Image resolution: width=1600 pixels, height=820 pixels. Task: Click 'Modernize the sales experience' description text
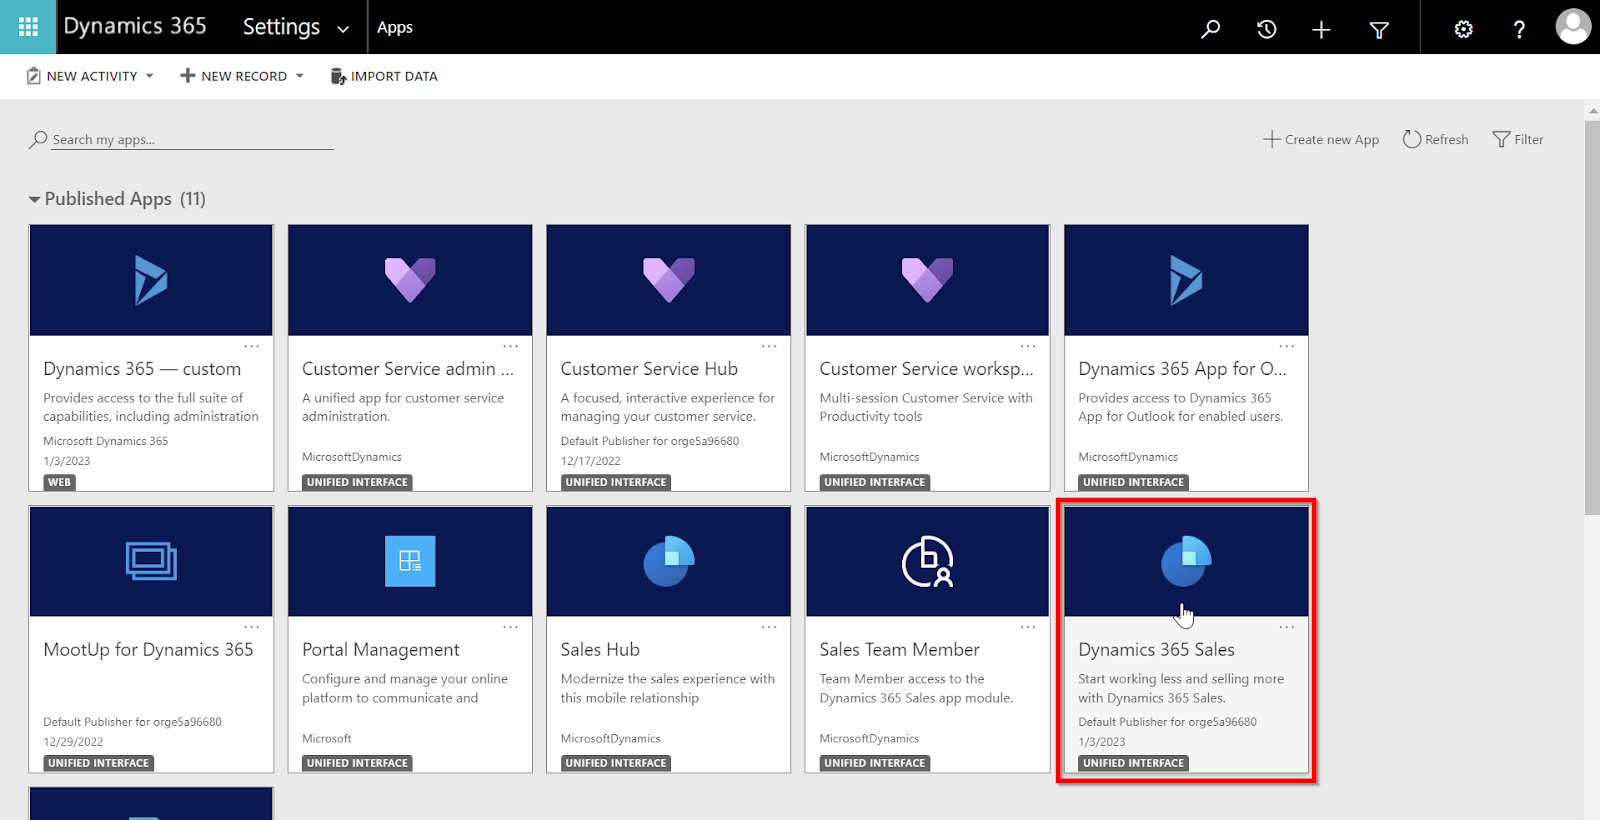[x=668, y=688]
